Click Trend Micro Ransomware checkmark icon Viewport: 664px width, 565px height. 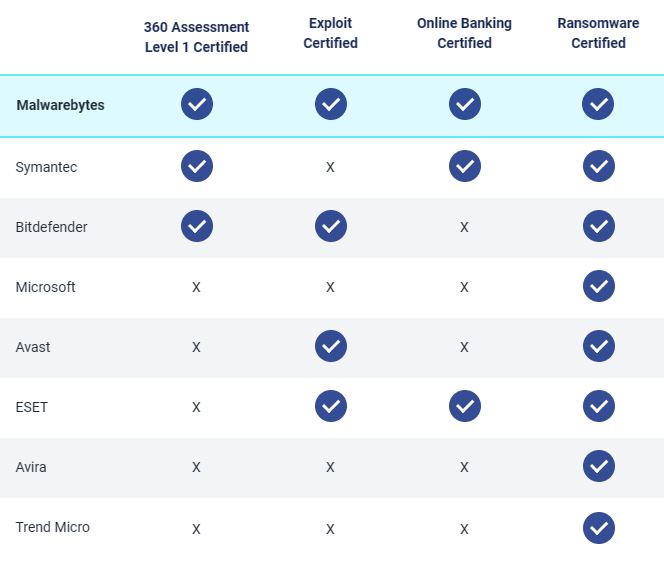point(598,527)
